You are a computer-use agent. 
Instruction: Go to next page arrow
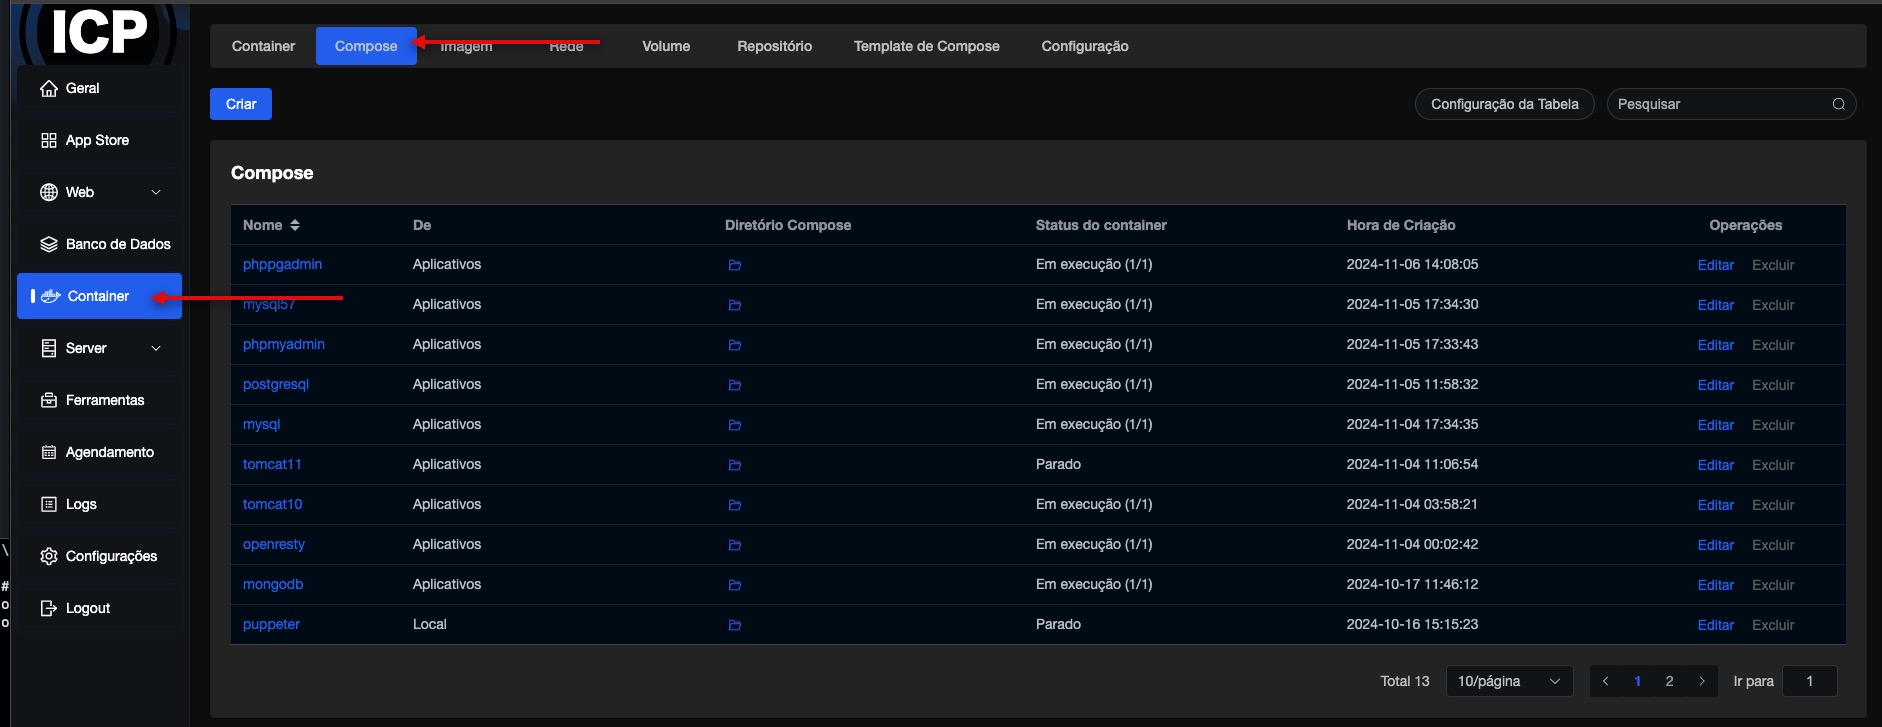coord(1701,681)
